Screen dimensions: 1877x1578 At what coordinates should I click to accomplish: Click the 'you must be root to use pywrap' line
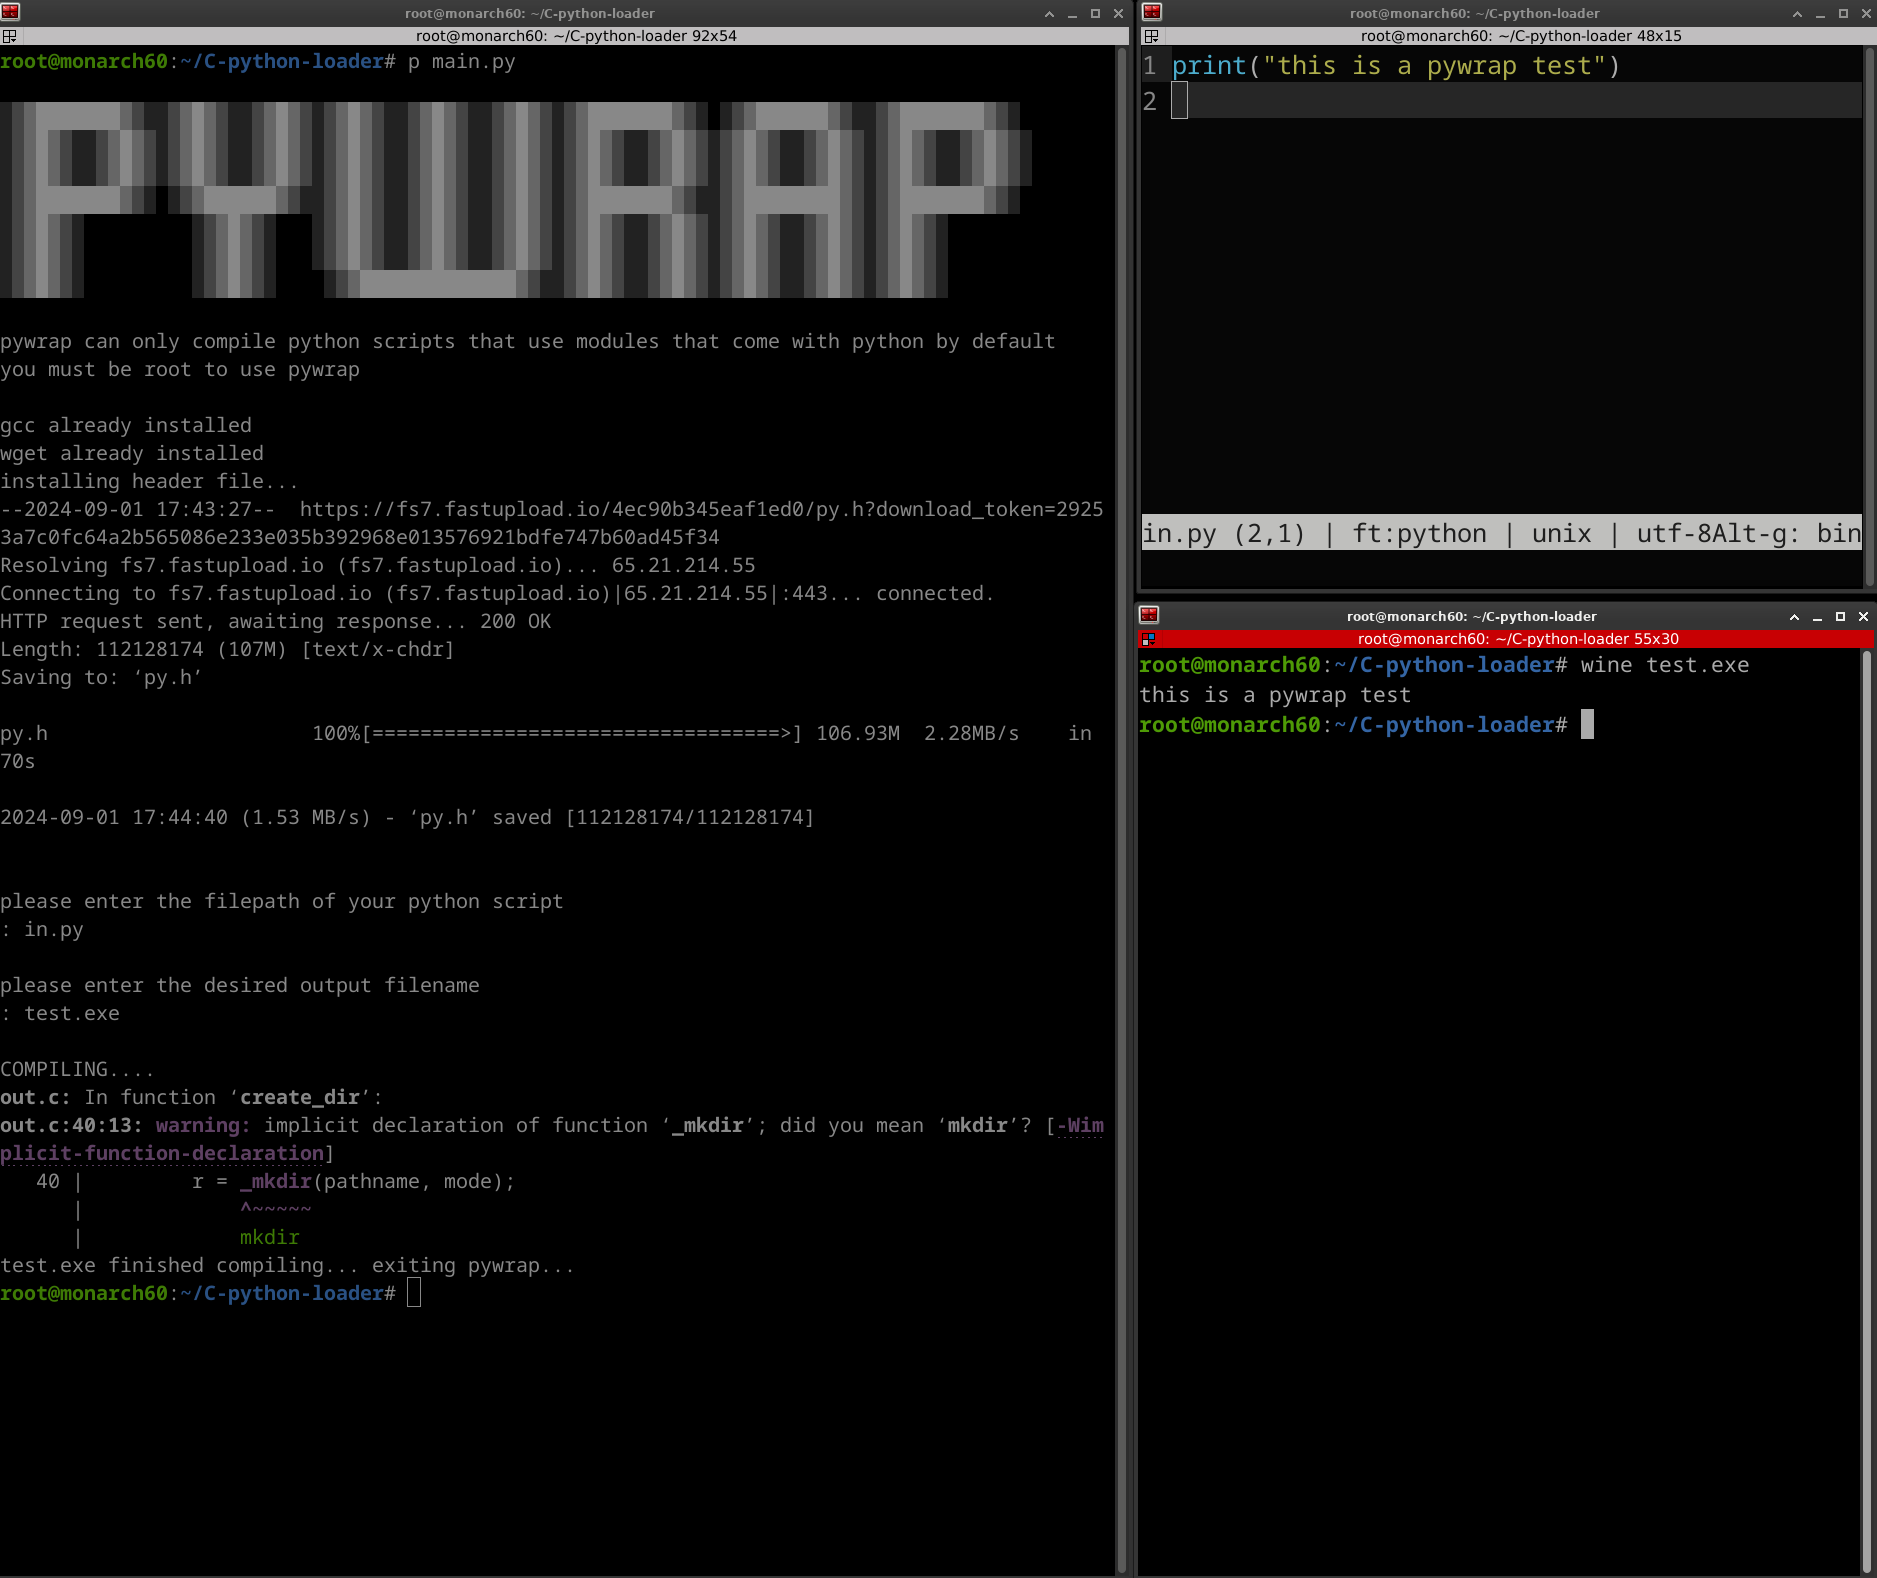[180, 370]
